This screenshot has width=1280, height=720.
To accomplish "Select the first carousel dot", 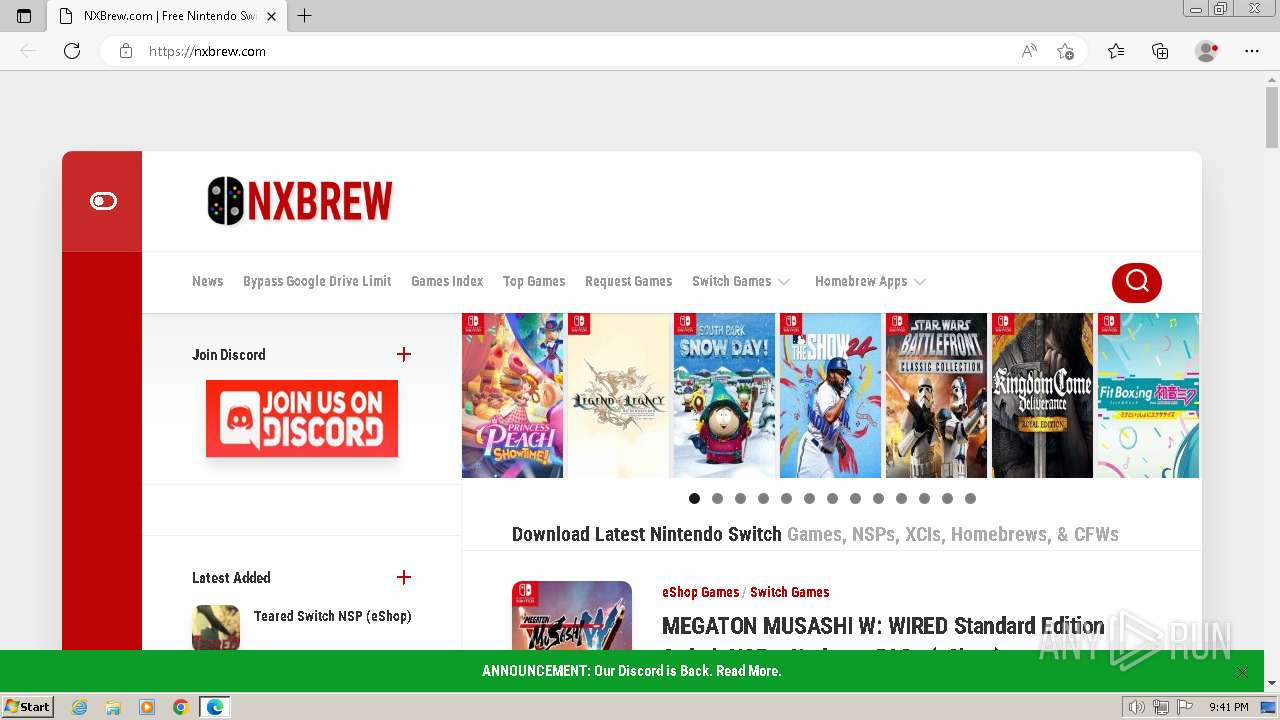I will pos(694,498).
